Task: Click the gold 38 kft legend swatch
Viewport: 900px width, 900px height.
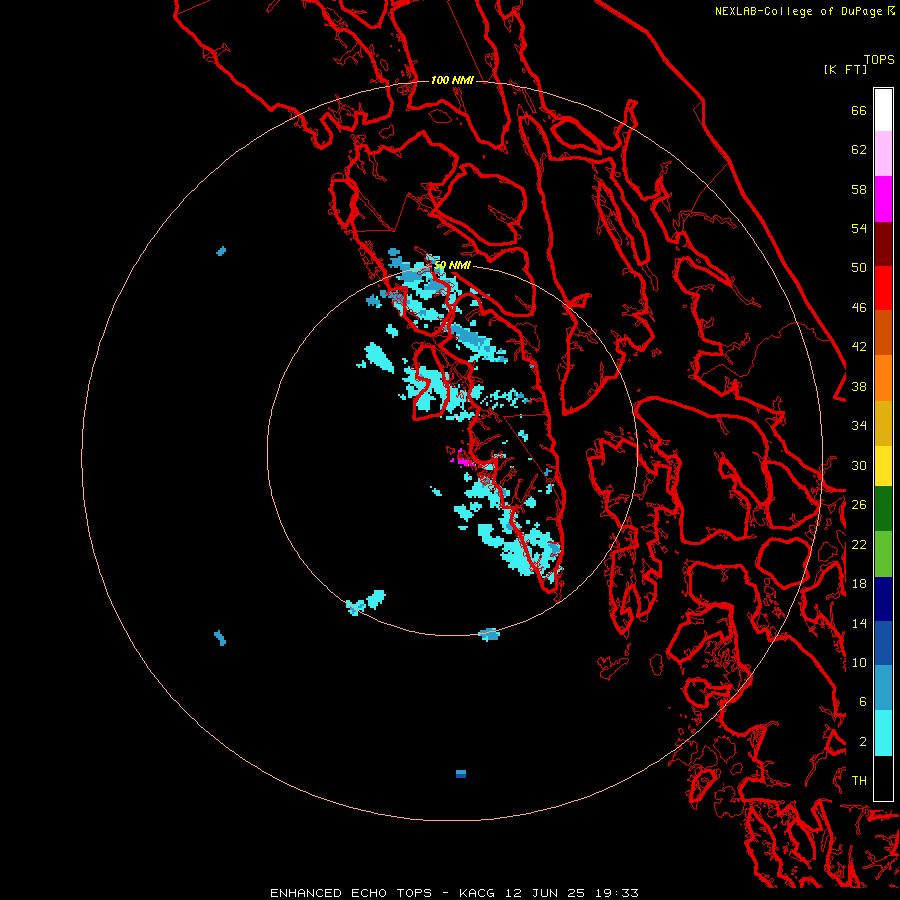Action: pyautogui.click(x=883, y=423)
